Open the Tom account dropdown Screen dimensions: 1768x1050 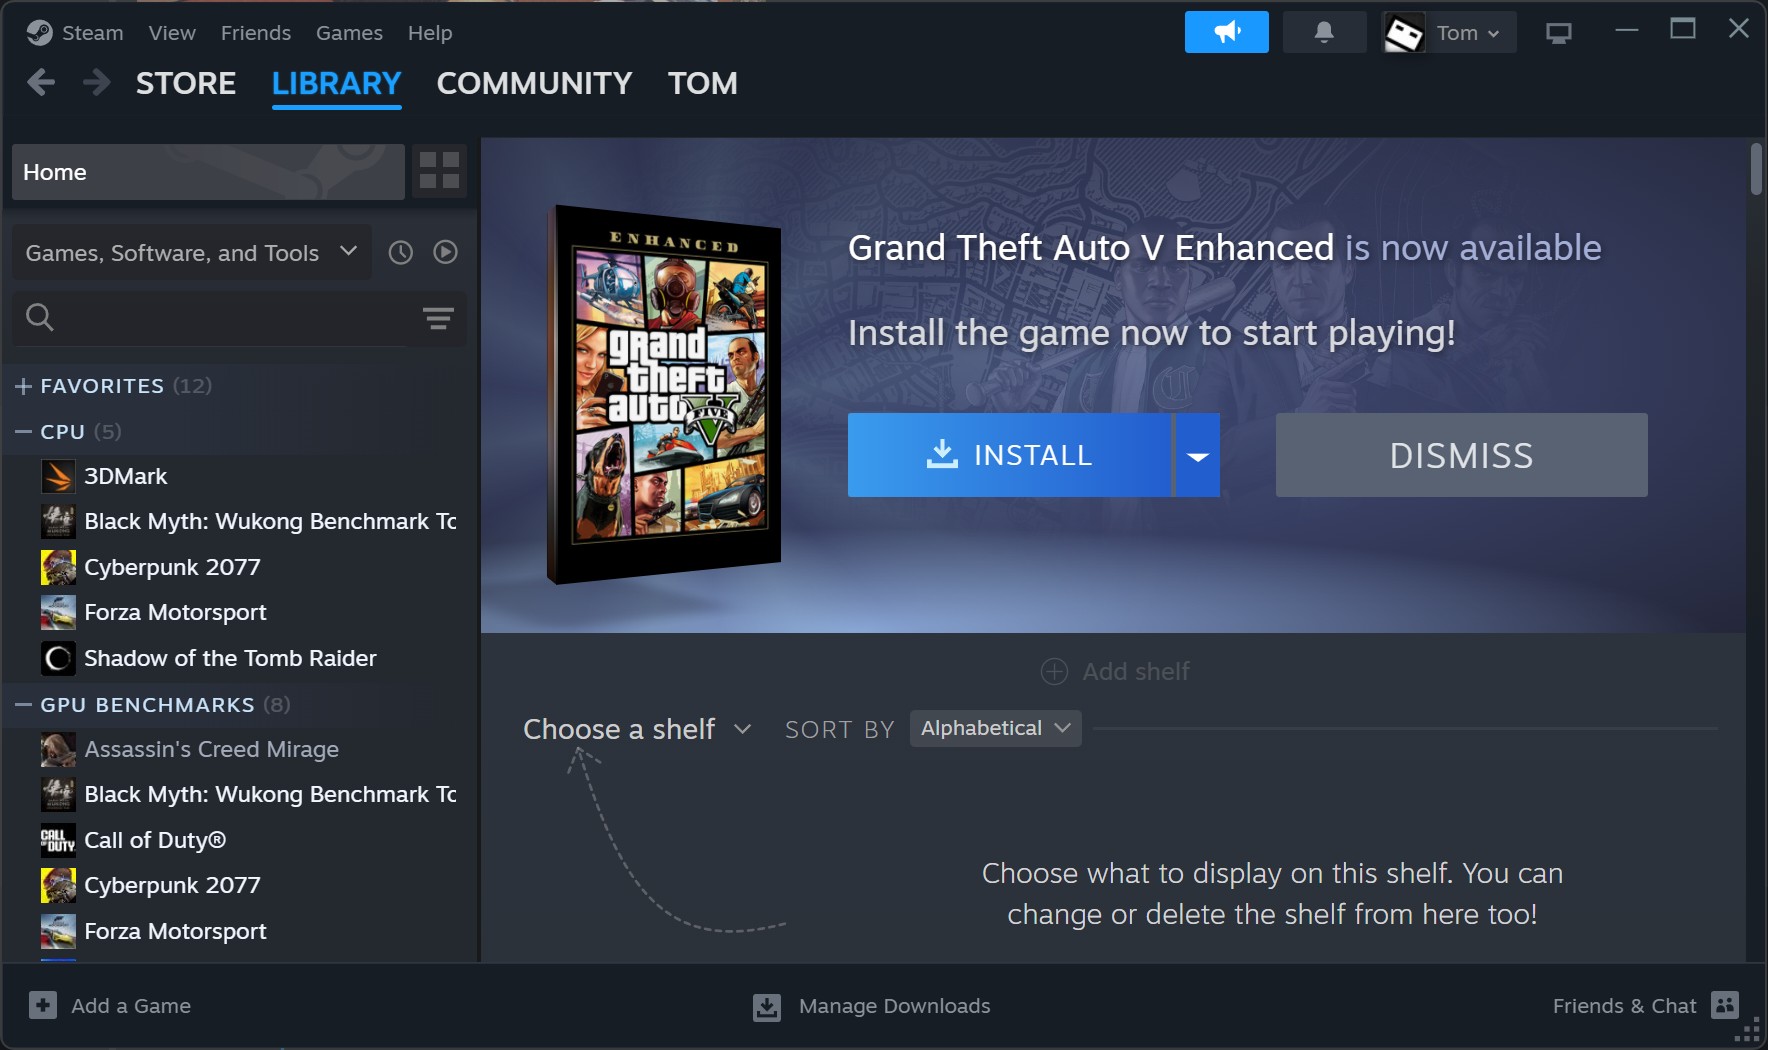(1468, 33)
